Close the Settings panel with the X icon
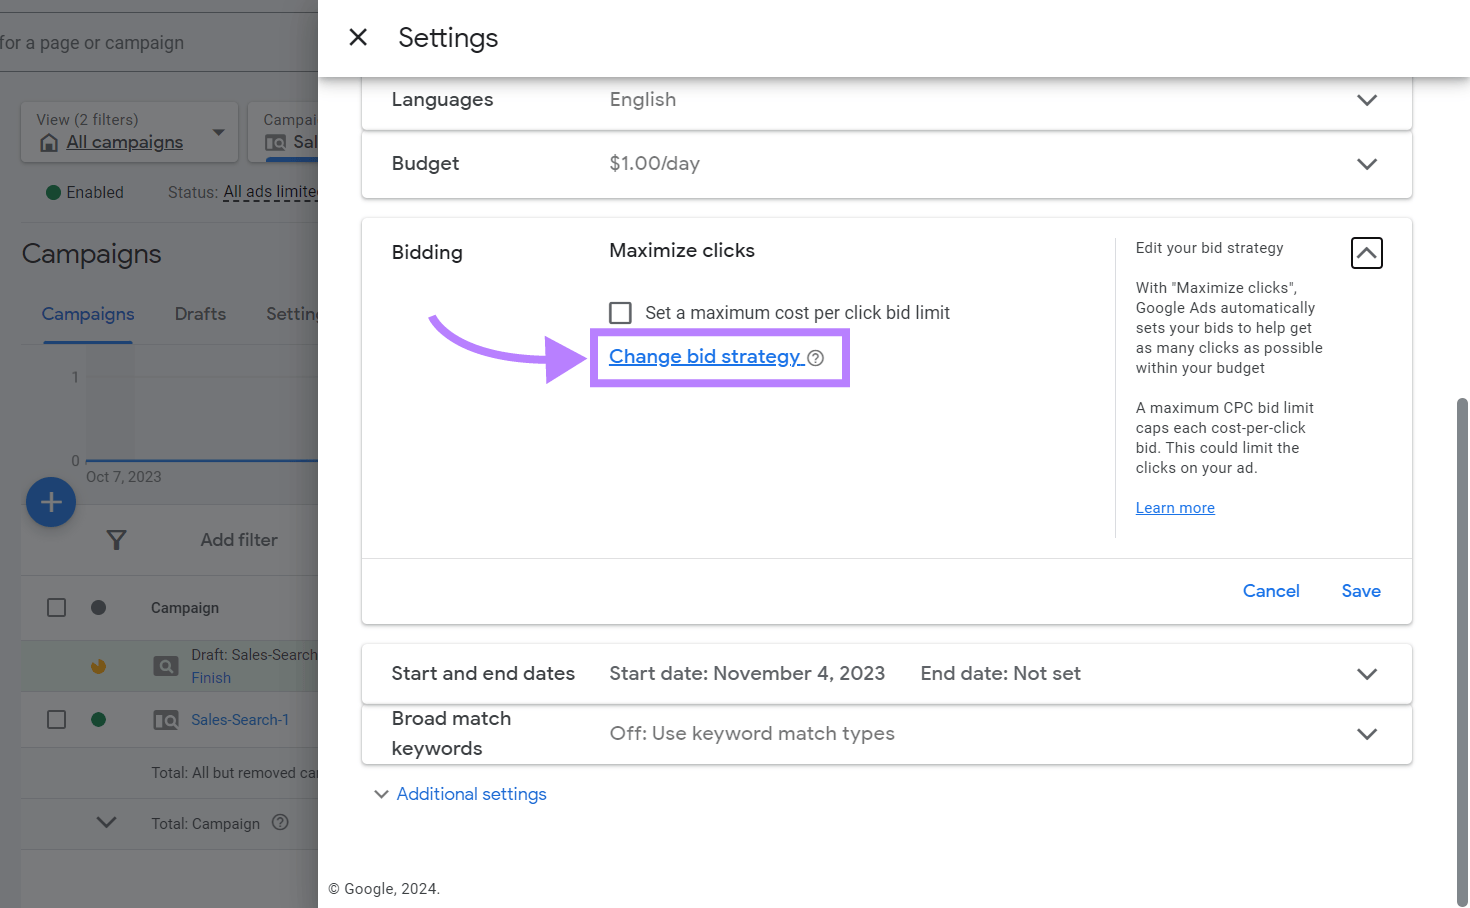 pos(358,37)
